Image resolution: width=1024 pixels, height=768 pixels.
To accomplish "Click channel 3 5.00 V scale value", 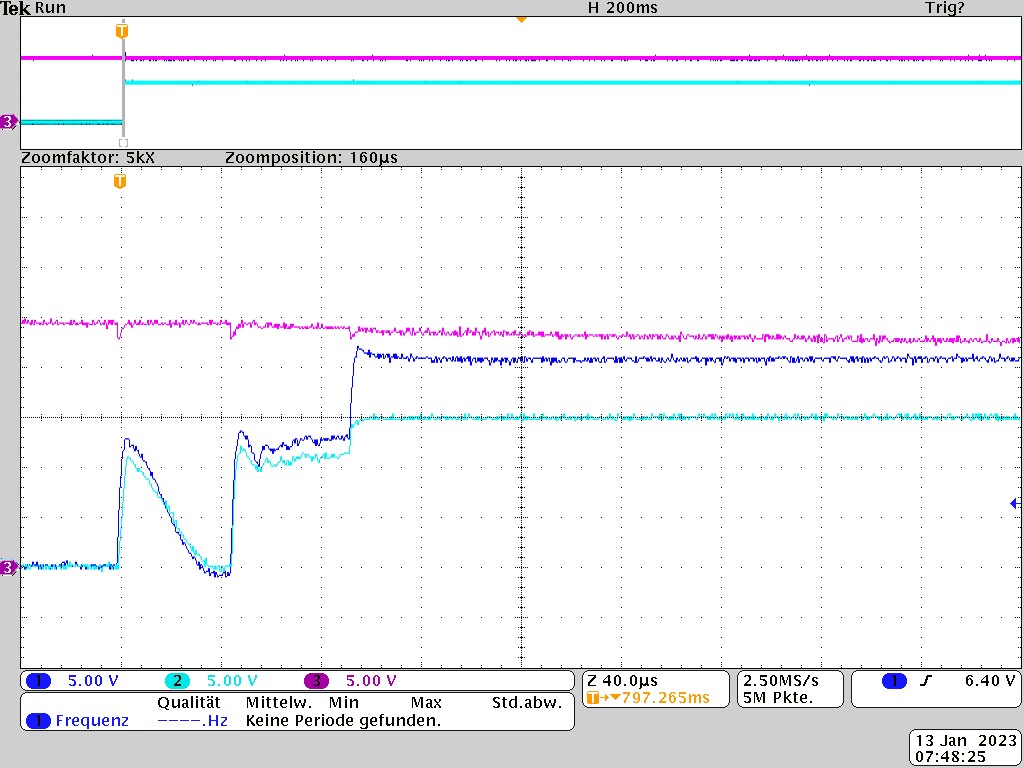I will 371,681.
